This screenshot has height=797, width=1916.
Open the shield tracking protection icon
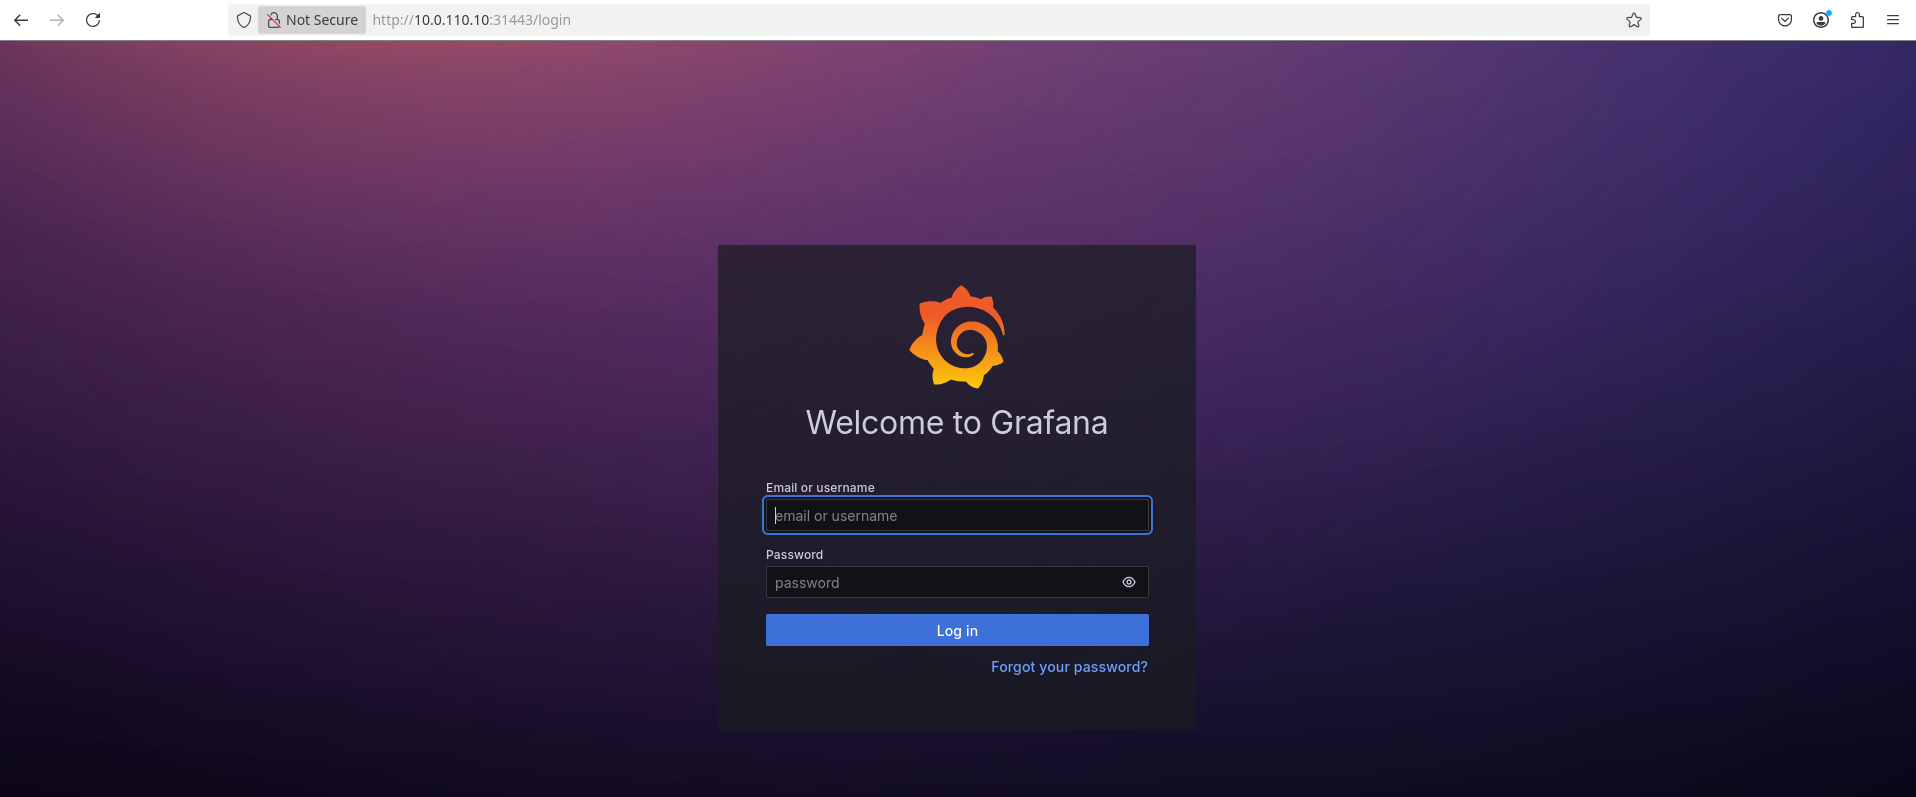tap(244, 20)
